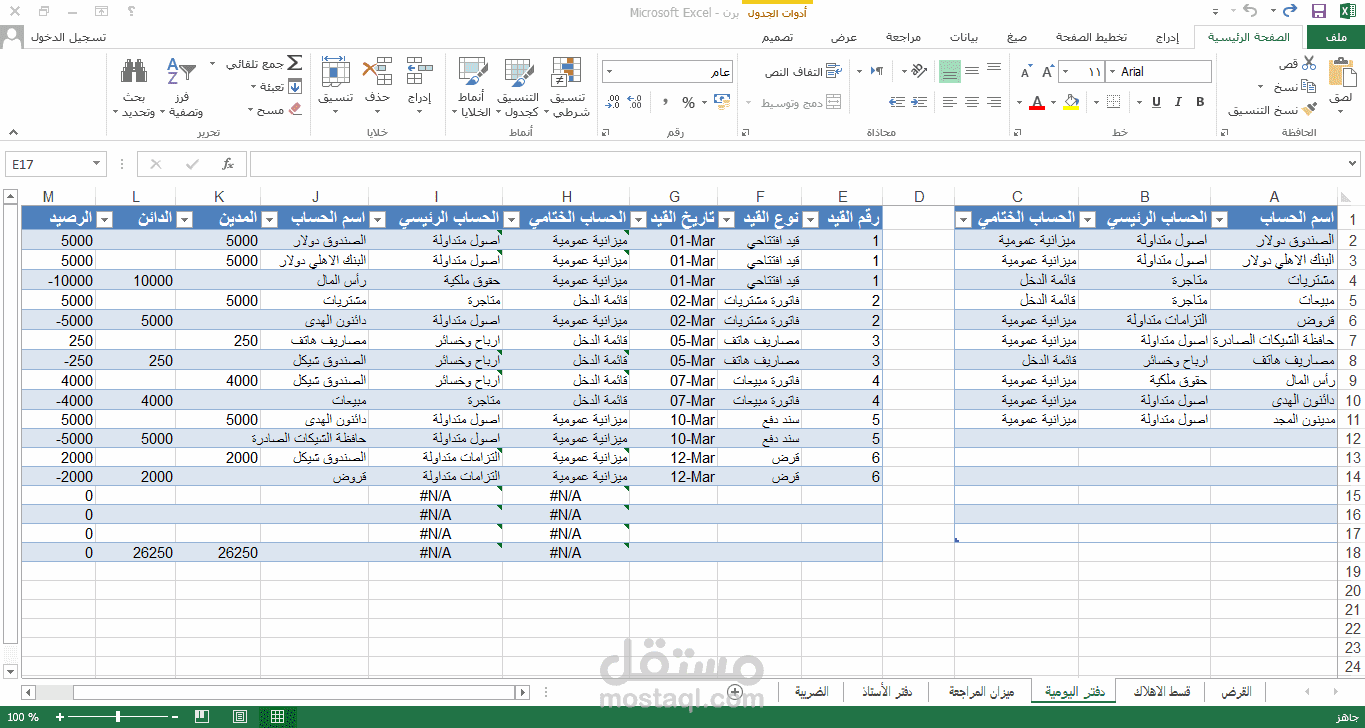Click the Fill Color bucket icon
The image size is (1365, 728).
pyautogui.click(x=1071, y=101)
